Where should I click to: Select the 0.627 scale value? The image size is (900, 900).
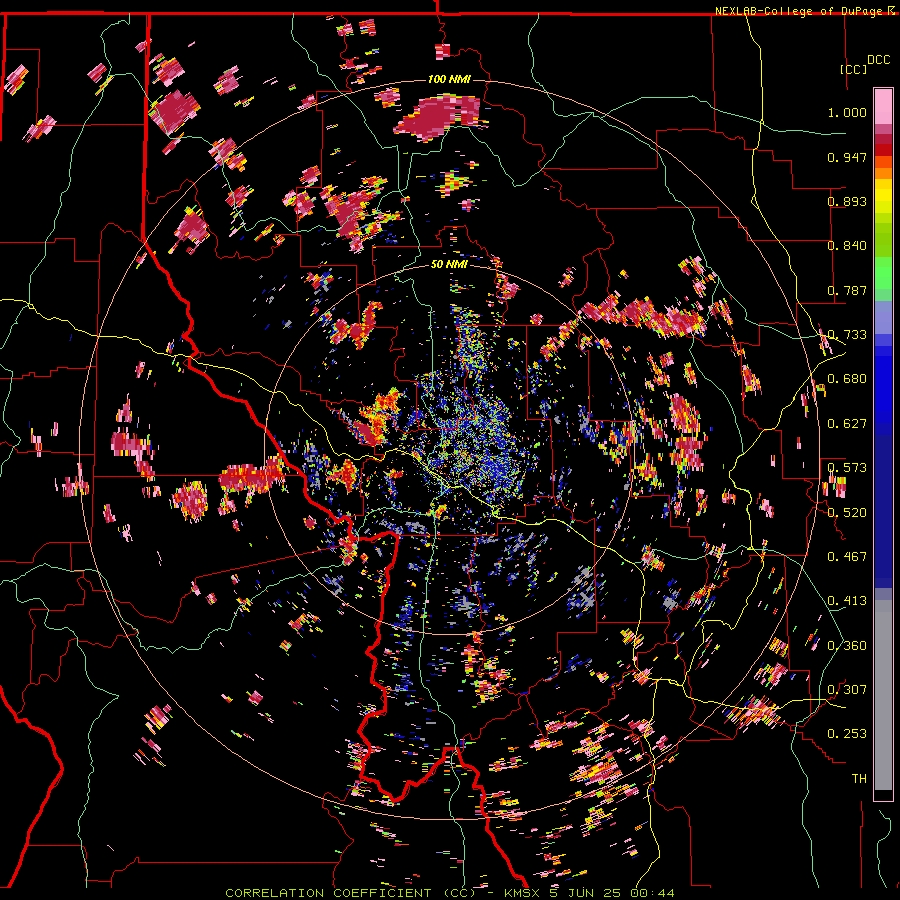847,424
